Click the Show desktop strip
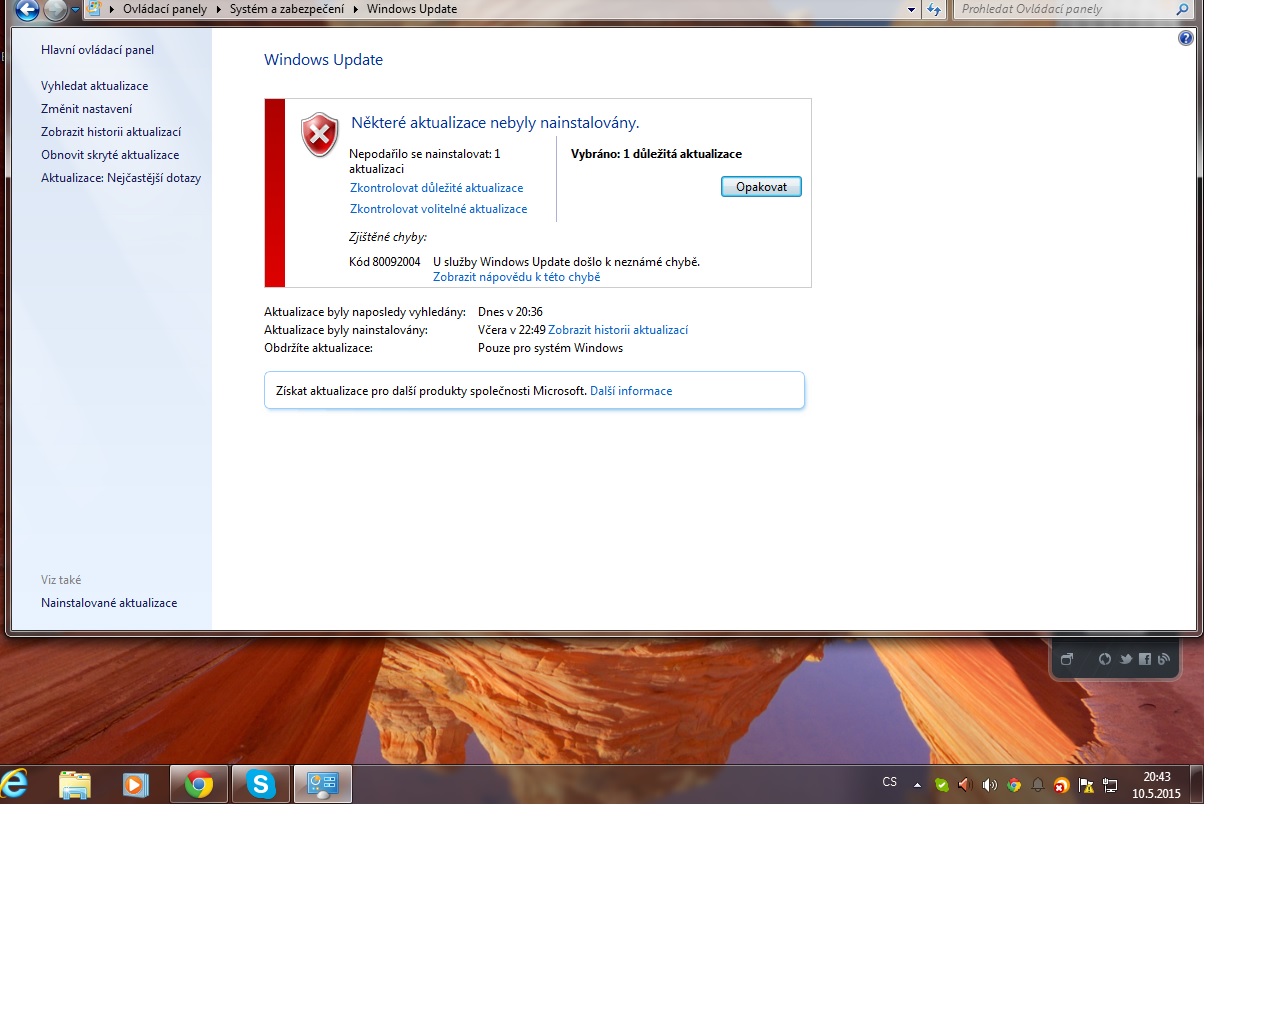 coord(1197,785)
